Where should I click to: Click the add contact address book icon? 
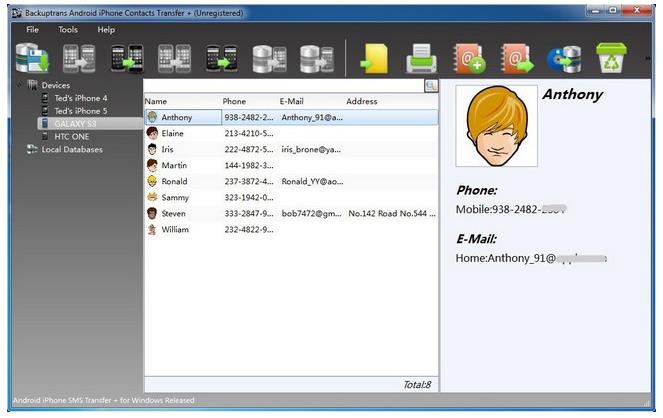(469, 58)
